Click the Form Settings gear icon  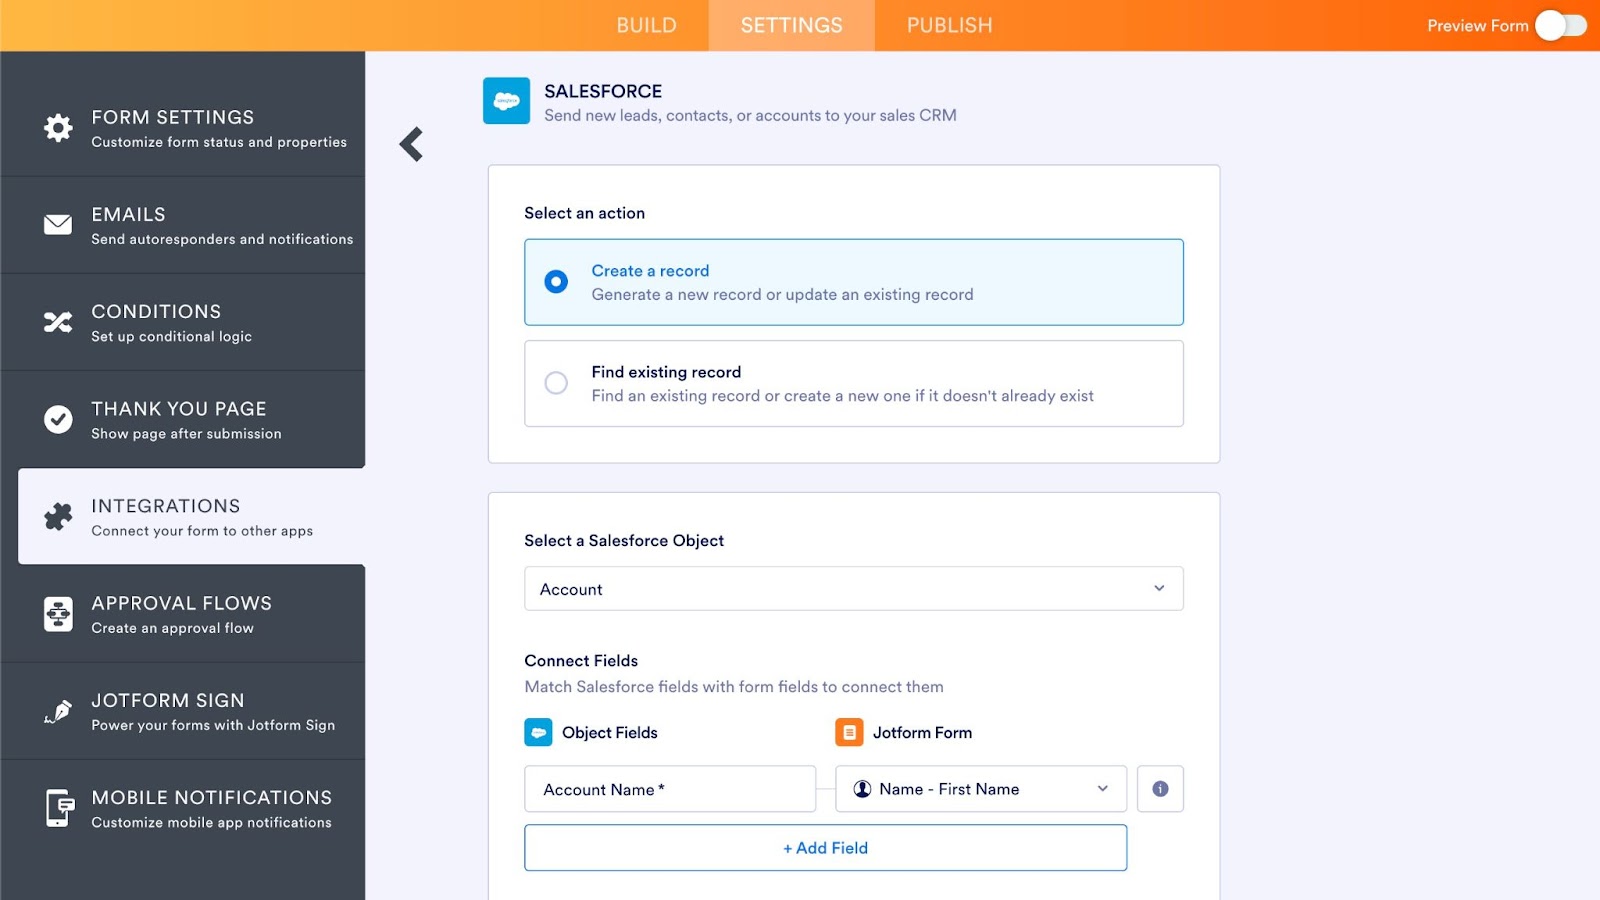click(x=58, y=128)
